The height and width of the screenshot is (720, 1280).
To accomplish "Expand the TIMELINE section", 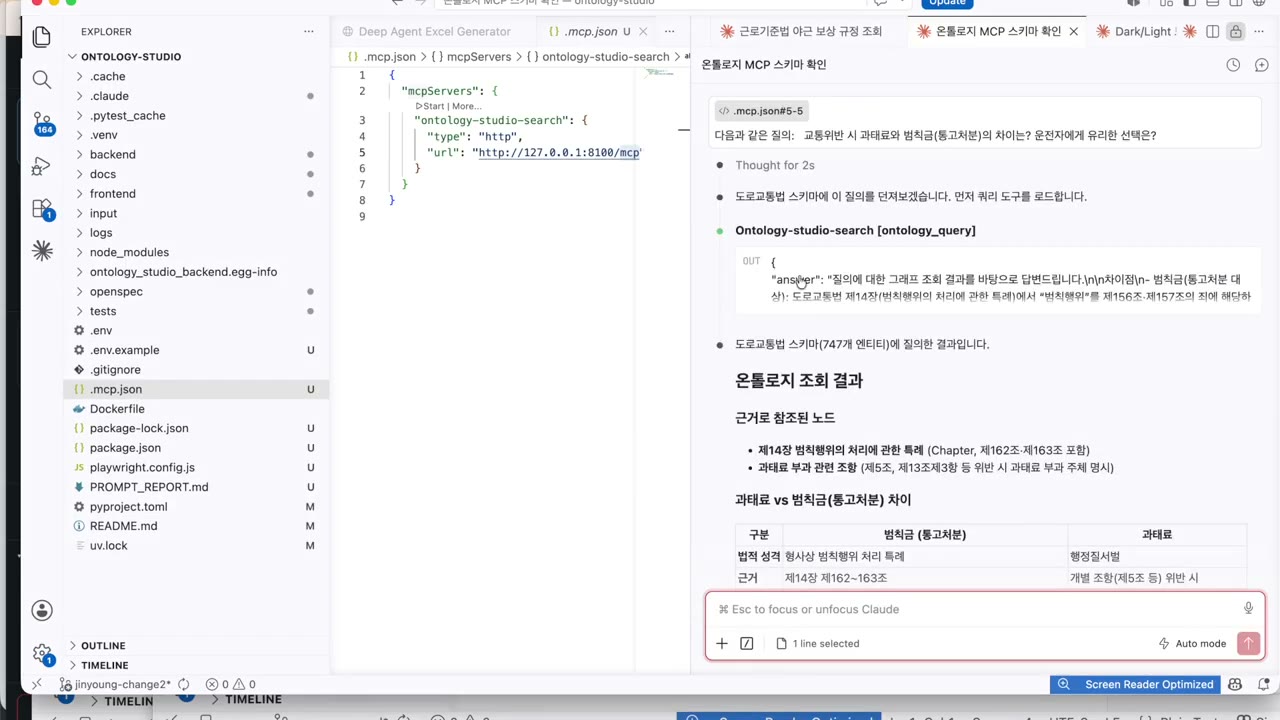I will (104, 665).
